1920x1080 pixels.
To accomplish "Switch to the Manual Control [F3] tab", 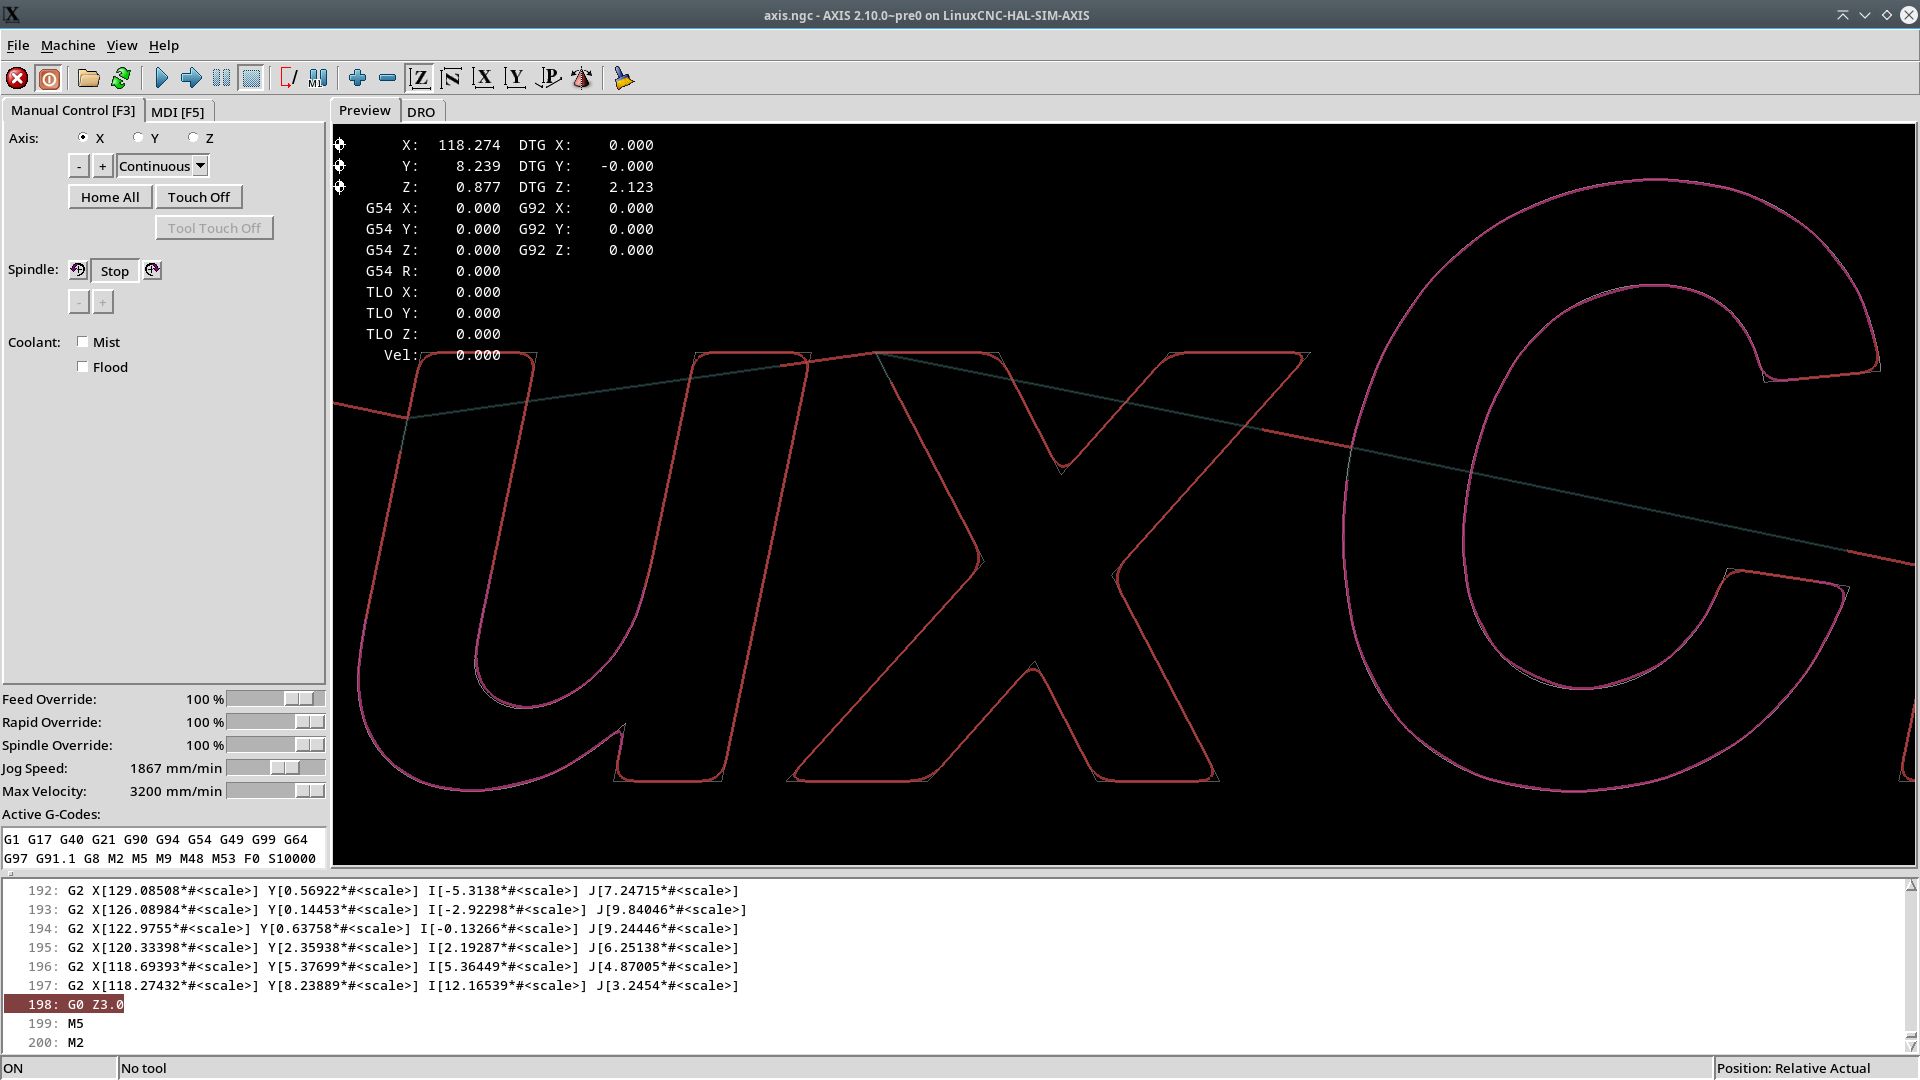I will (73, 110).
